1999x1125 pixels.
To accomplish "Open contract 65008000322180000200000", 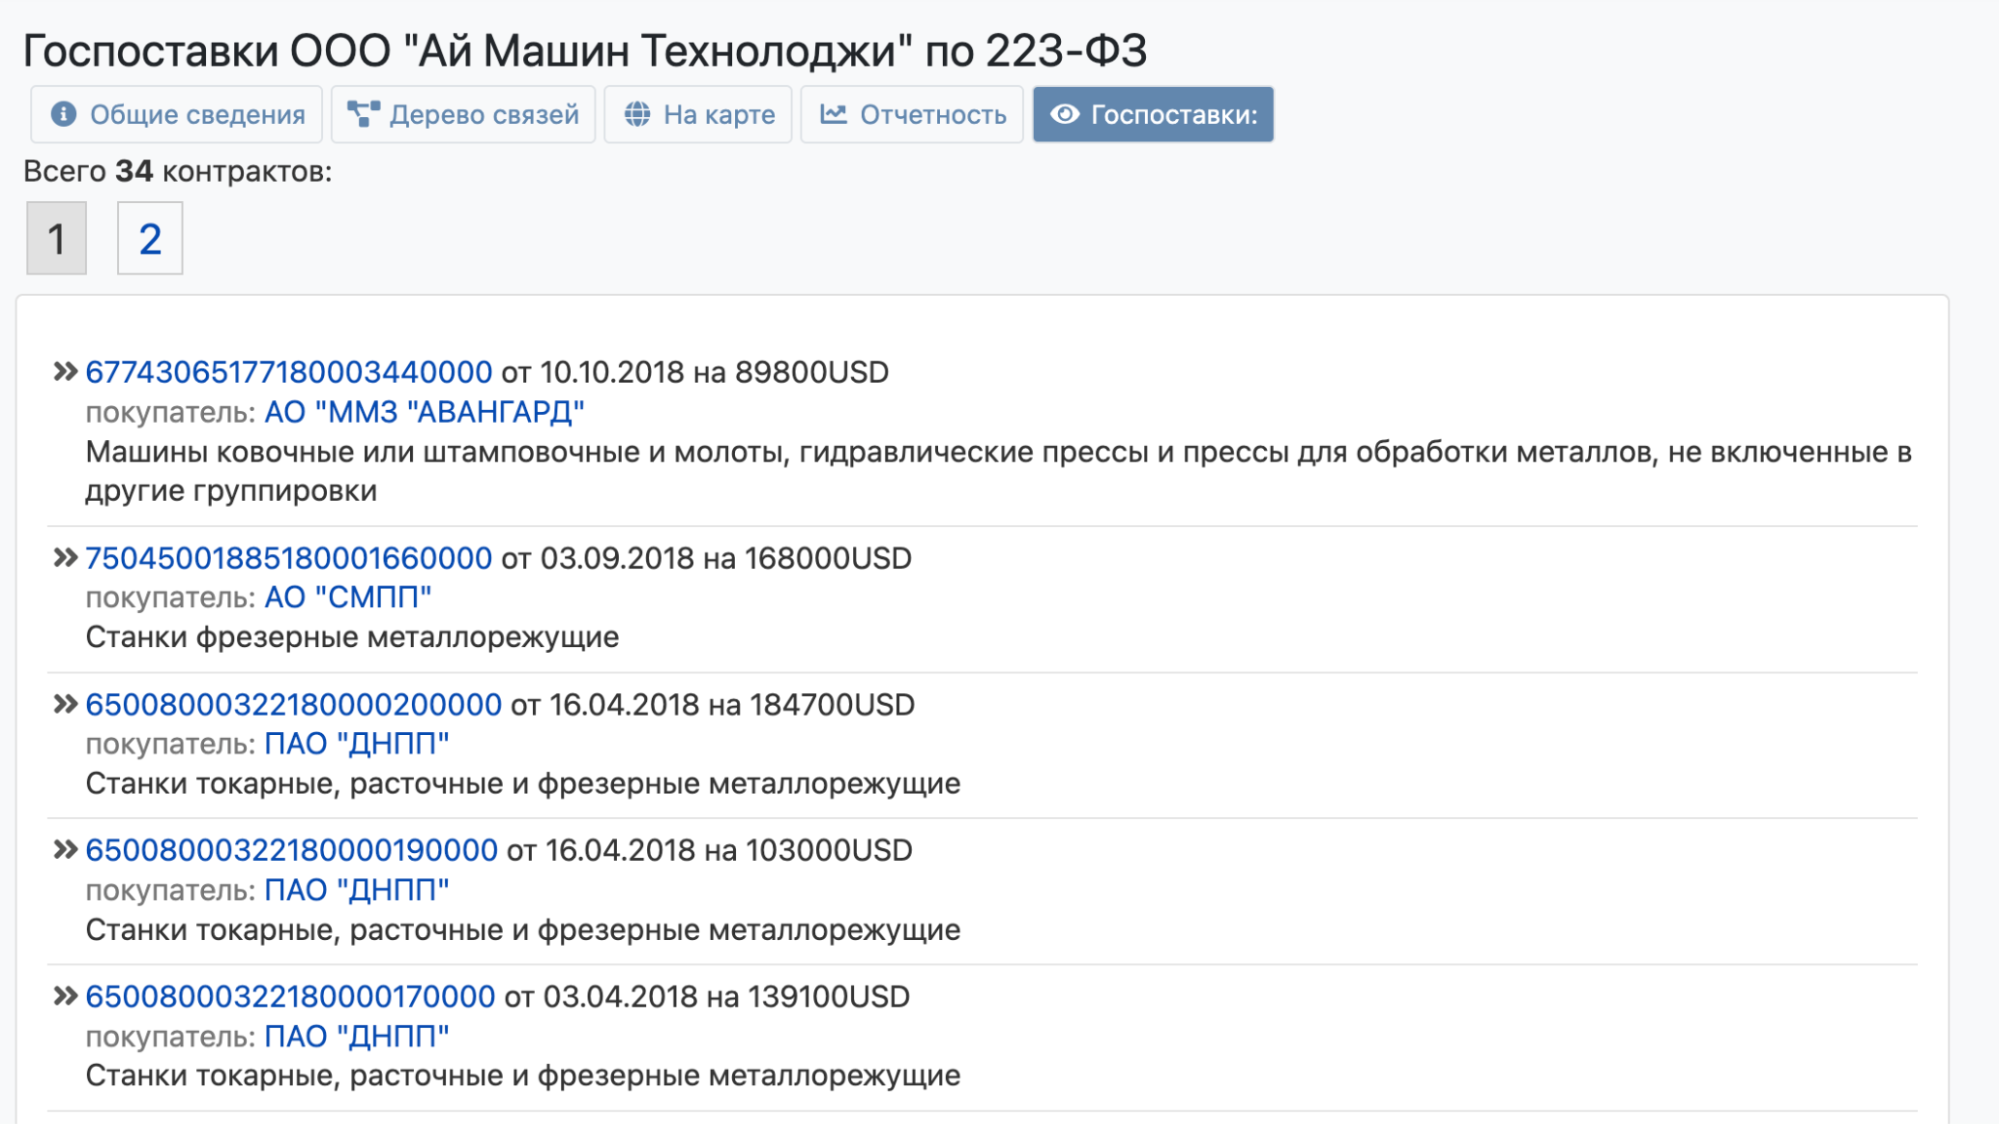I will coord(294,704).
